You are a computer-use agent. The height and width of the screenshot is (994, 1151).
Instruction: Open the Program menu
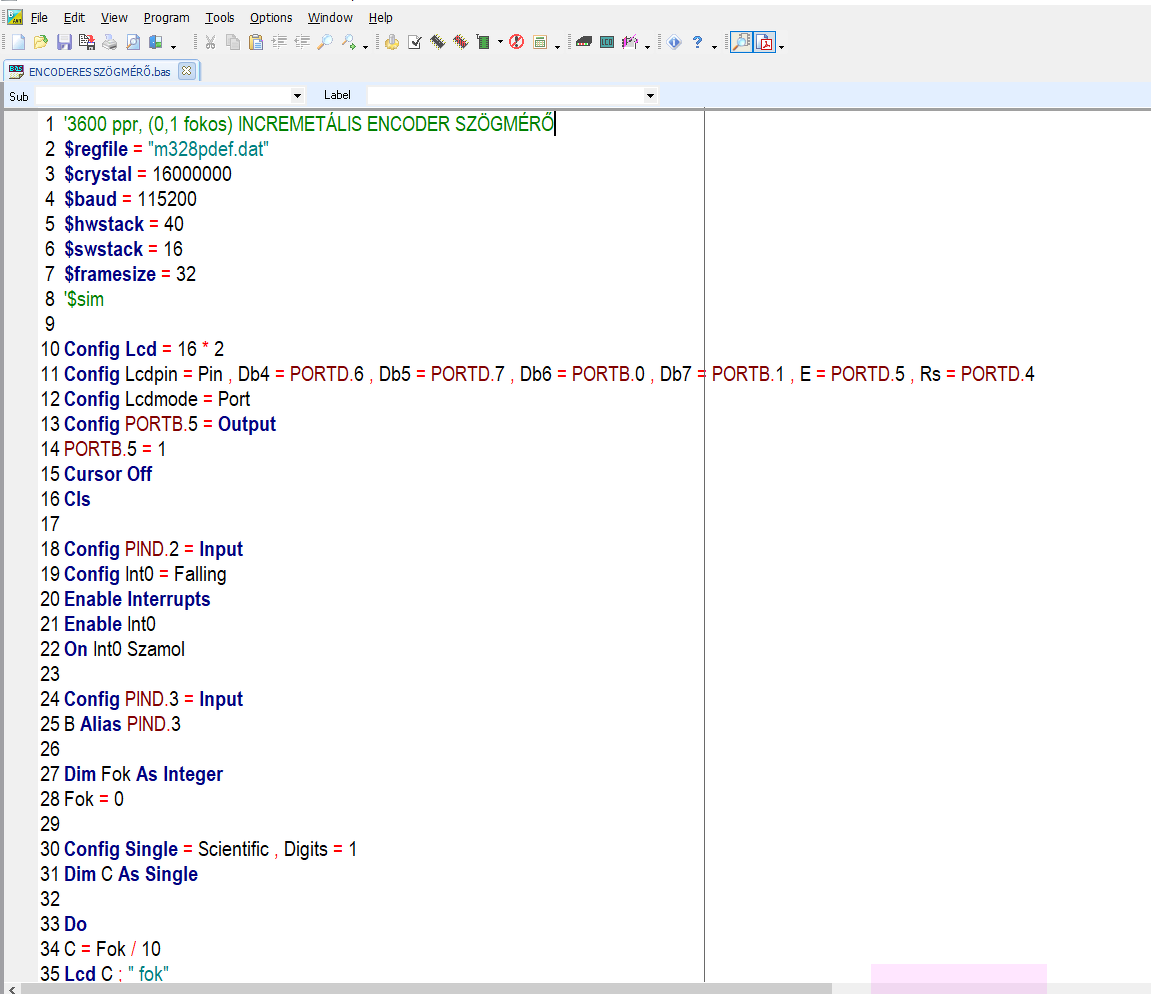coord(167,18)
